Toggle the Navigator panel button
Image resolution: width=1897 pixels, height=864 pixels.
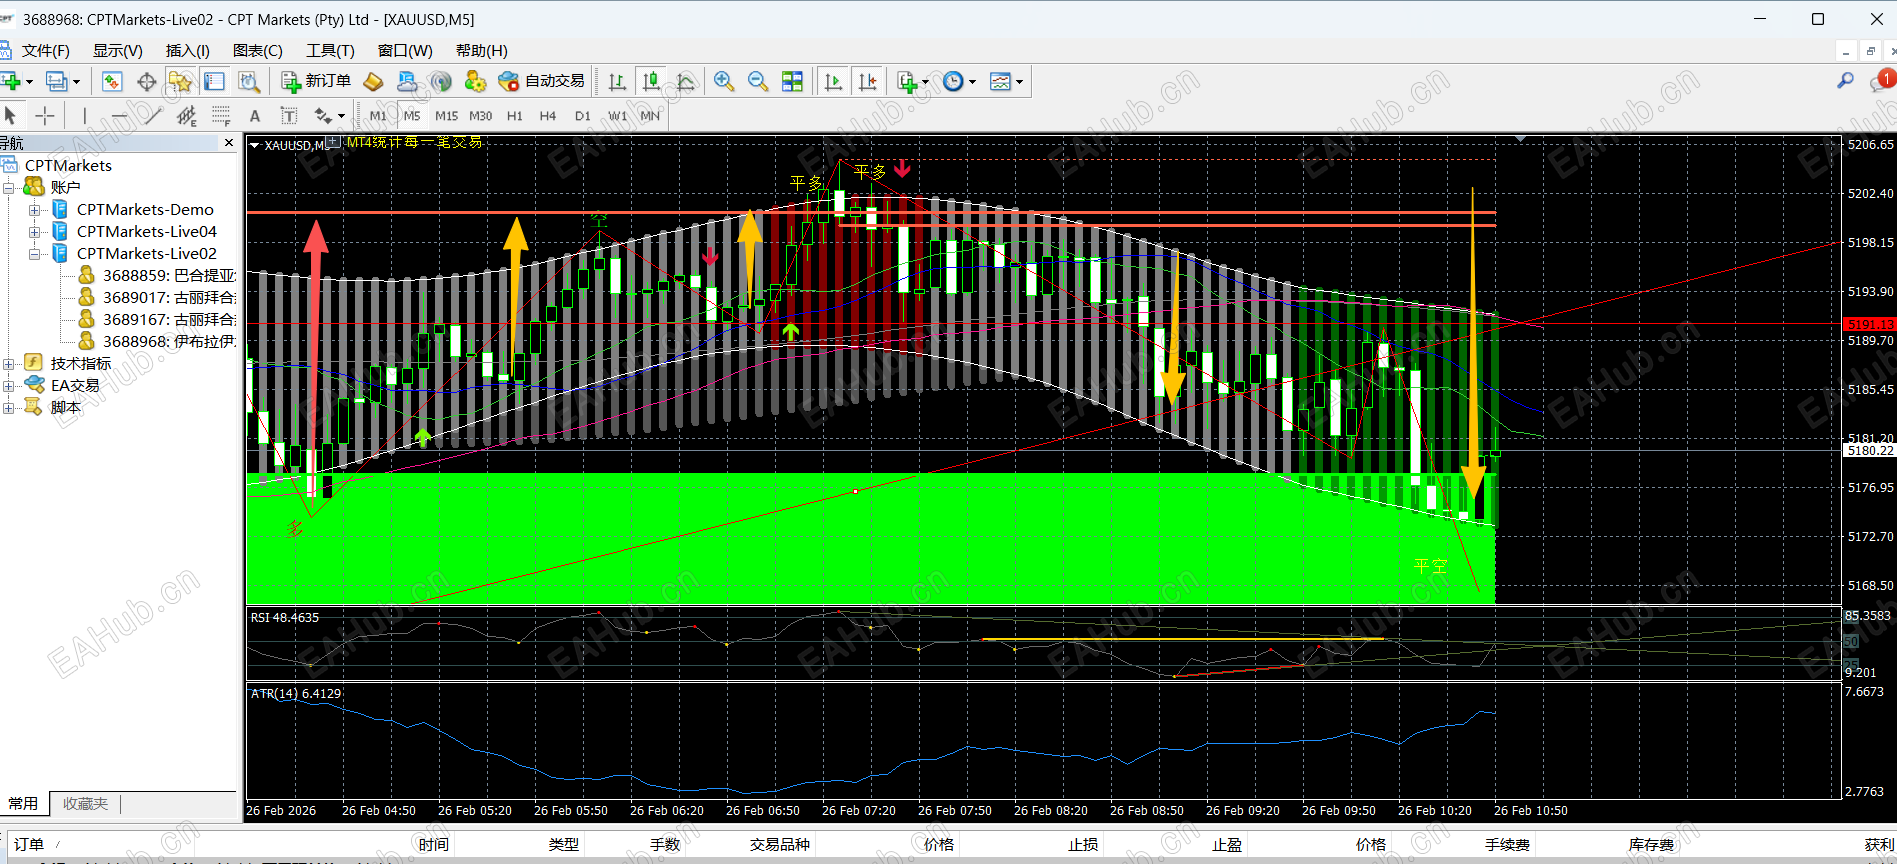(x=180, y=81)
